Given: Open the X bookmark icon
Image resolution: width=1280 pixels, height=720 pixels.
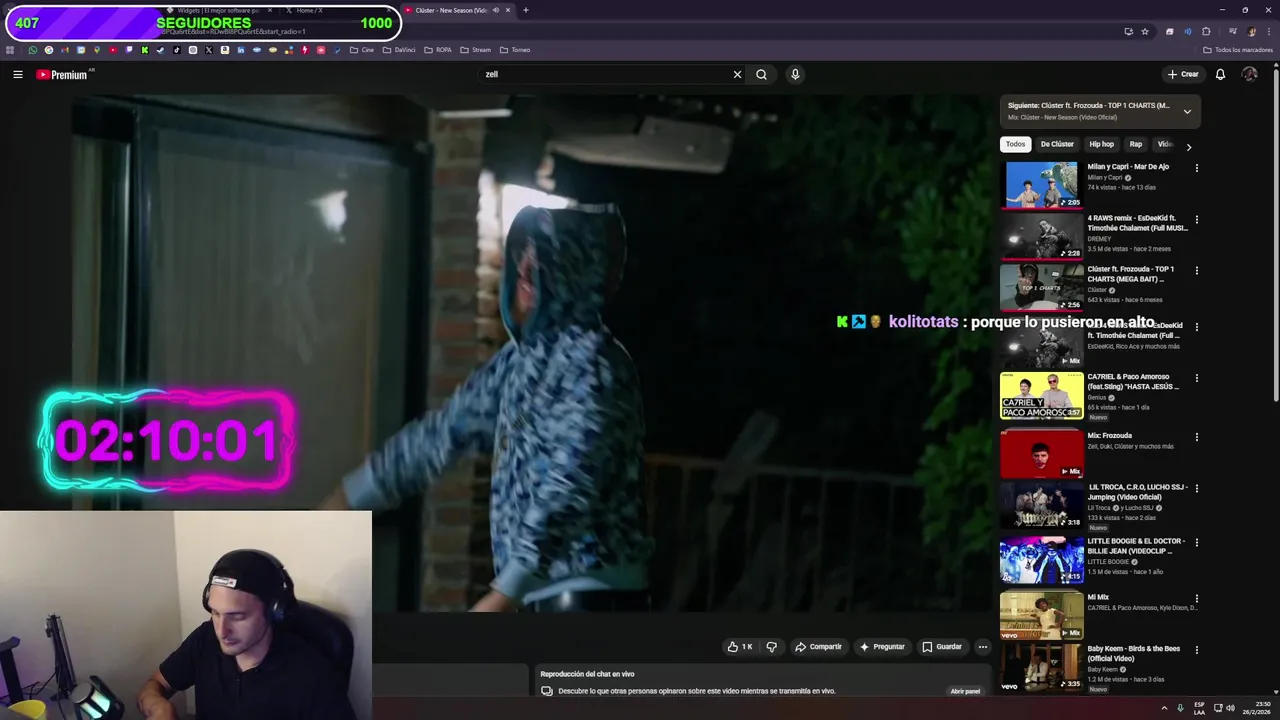Looking at the screenshot, I should point(209,50).
